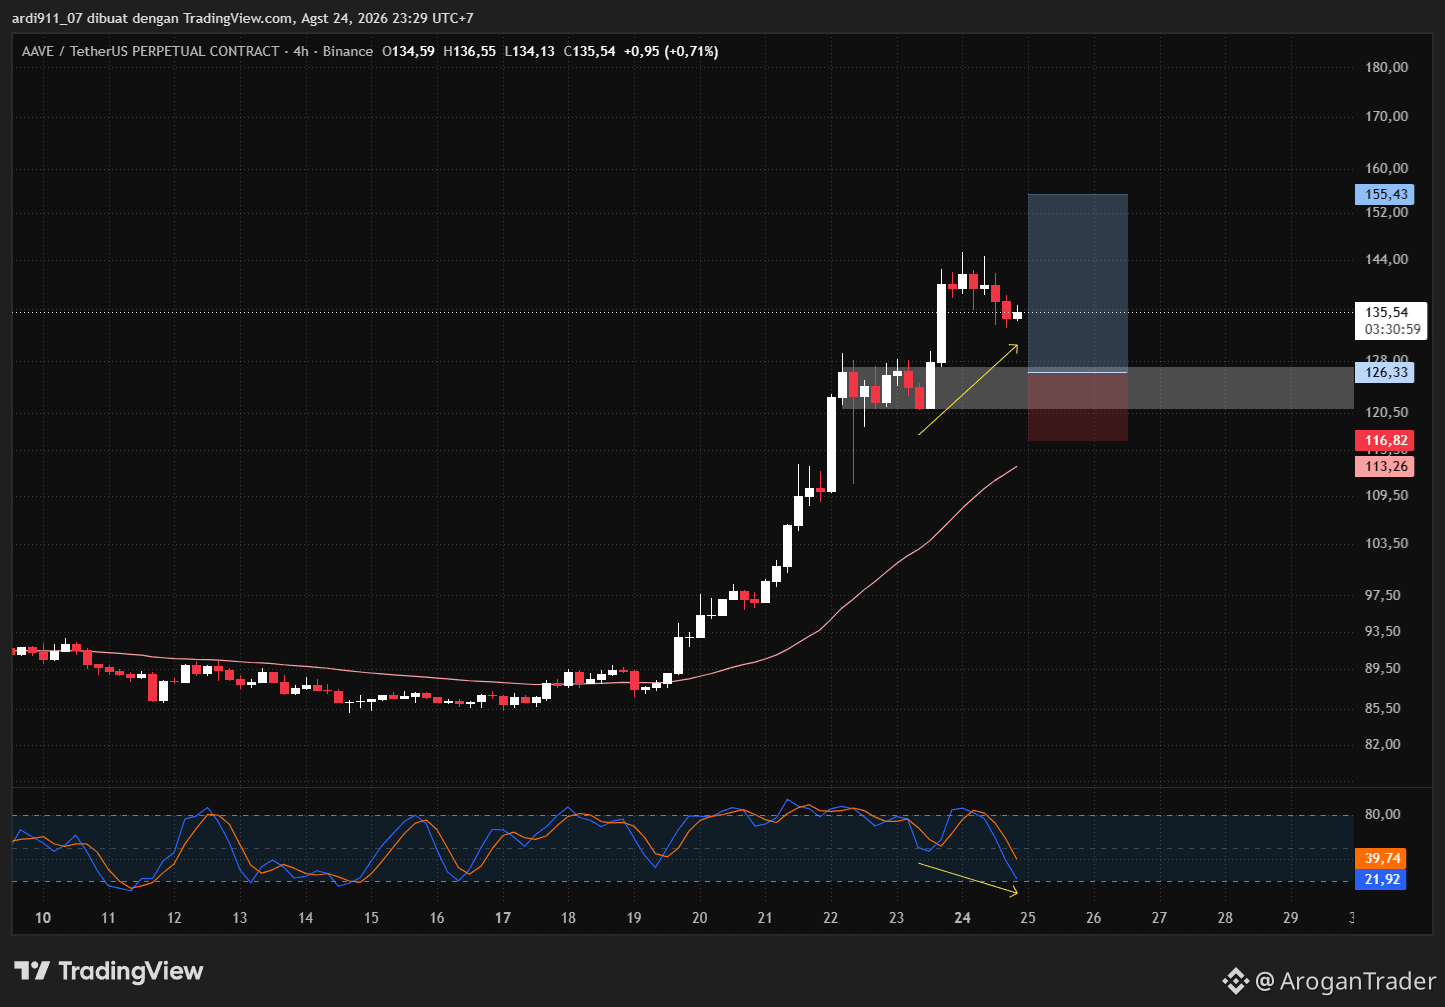
Task: Click the 103,50 price axis label
Action: pos(1386,544)
